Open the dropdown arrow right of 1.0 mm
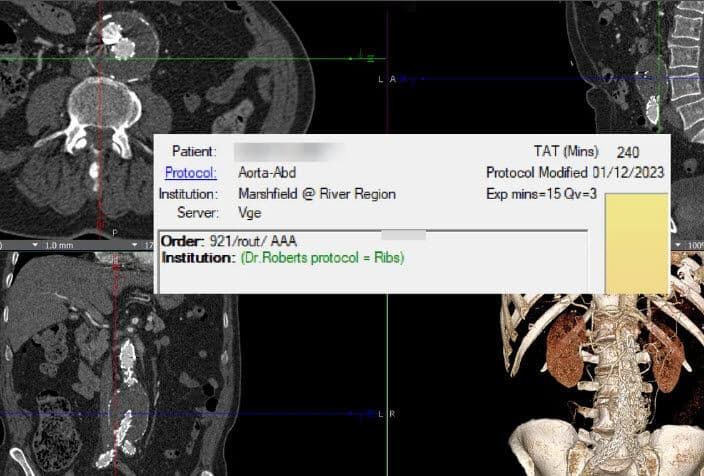The width and height of the screenshot is (704, 476). [x=134, y=245]
